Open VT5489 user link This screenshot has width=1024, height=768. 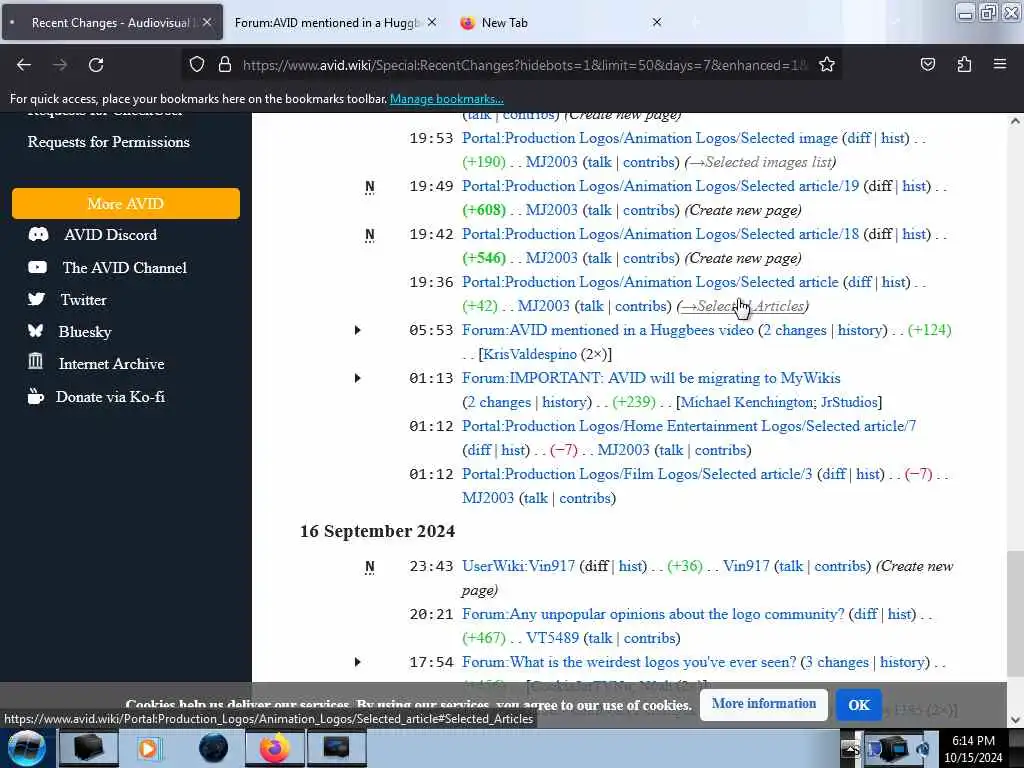pyautogui.click(x=552, y=638)
